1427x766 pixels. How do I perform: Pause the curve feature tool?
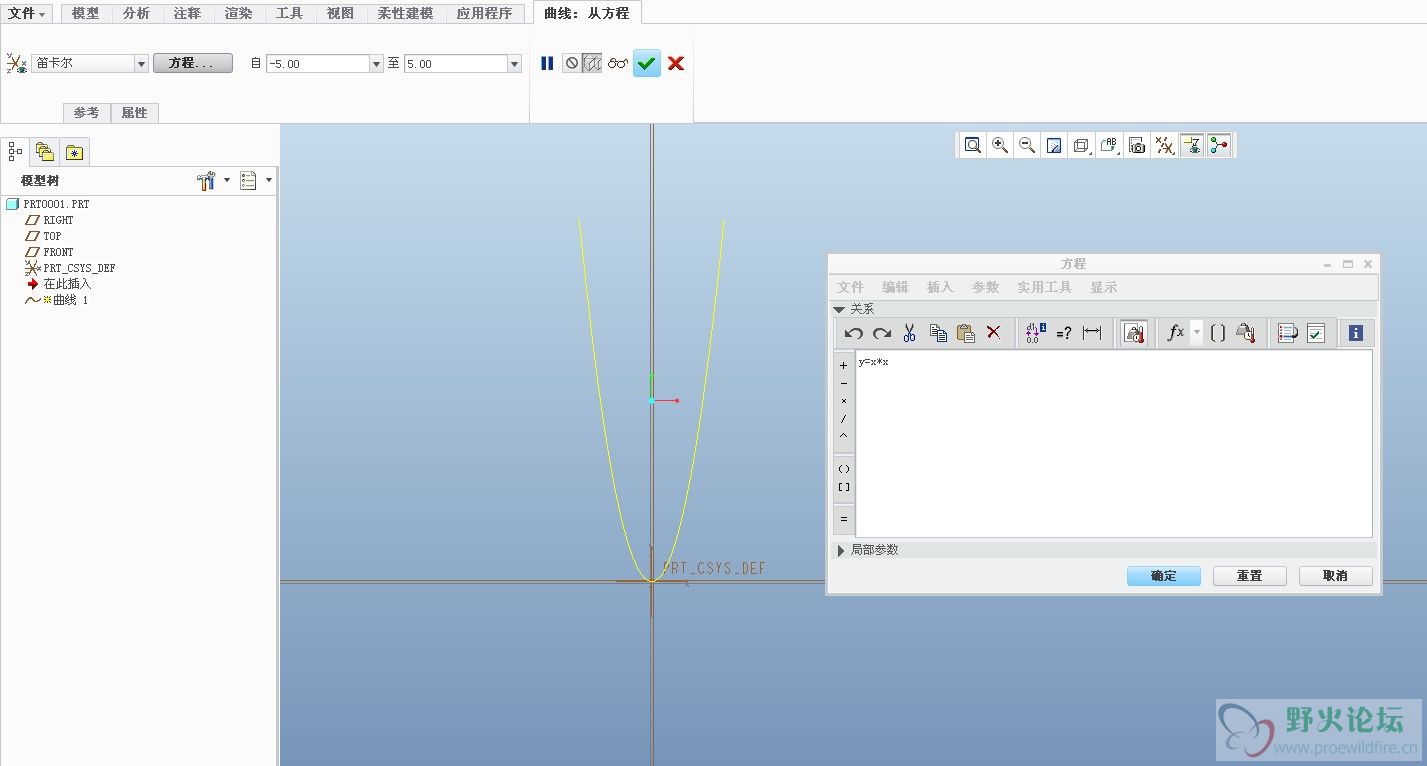[547, 63]
